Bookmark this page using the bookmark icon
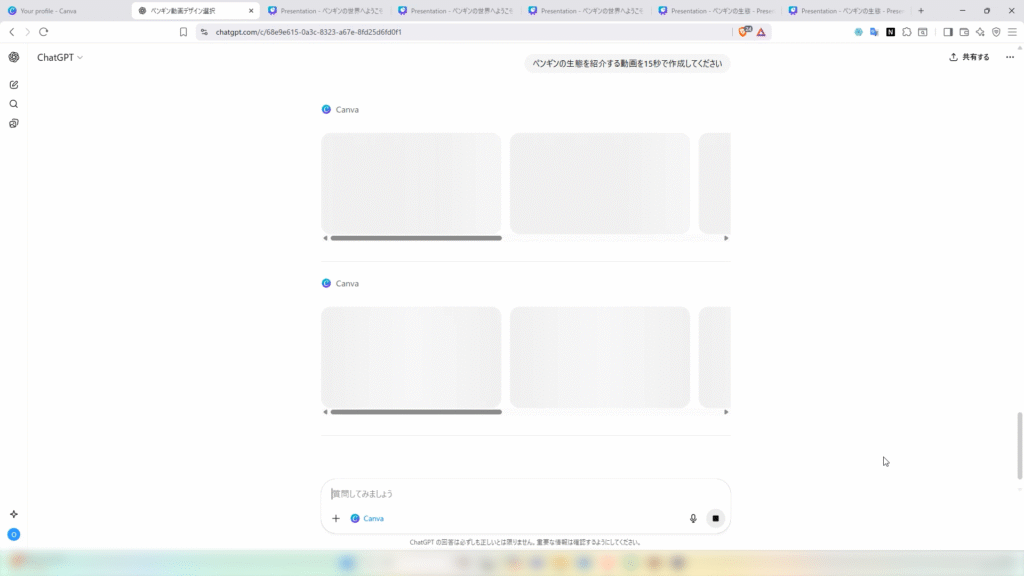The width and height of the screenshot is (1024, 576). [183, 32]
